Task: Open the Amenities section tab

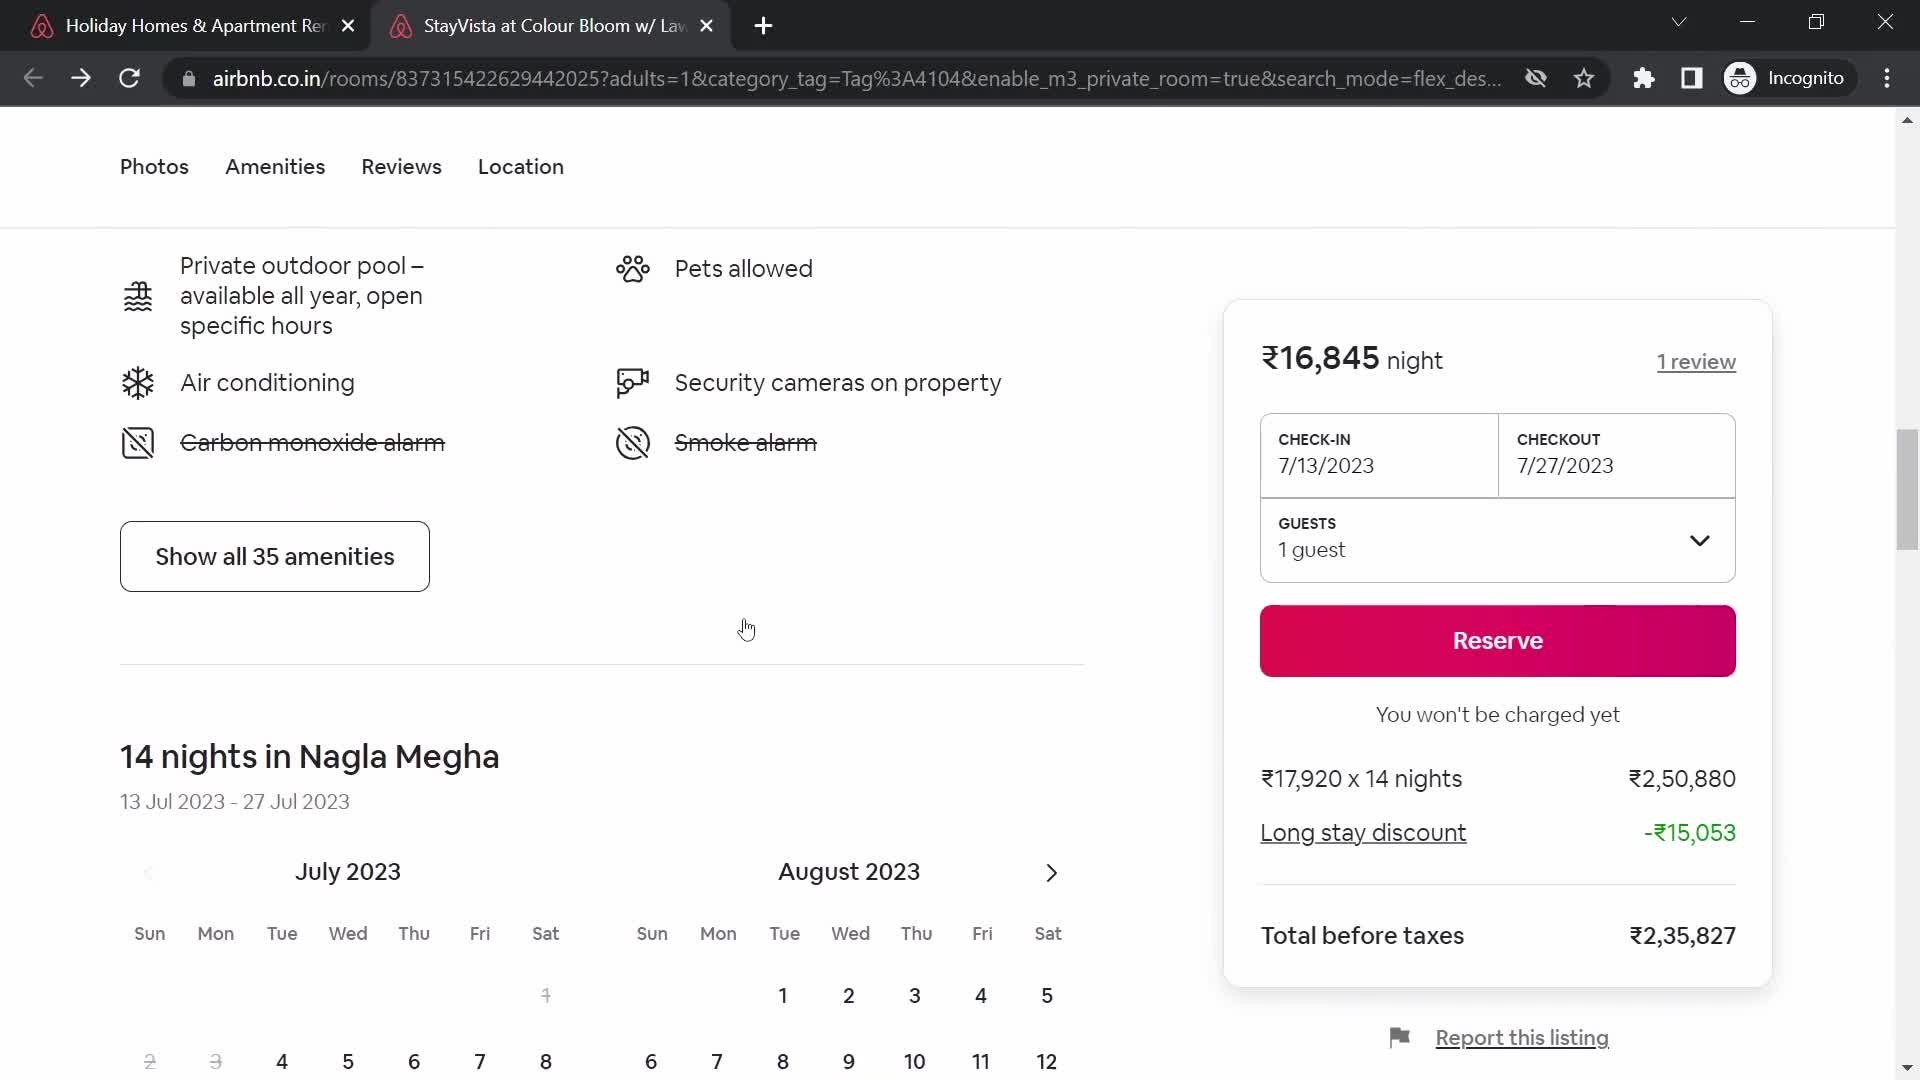Action: click(x=276, y=167)
